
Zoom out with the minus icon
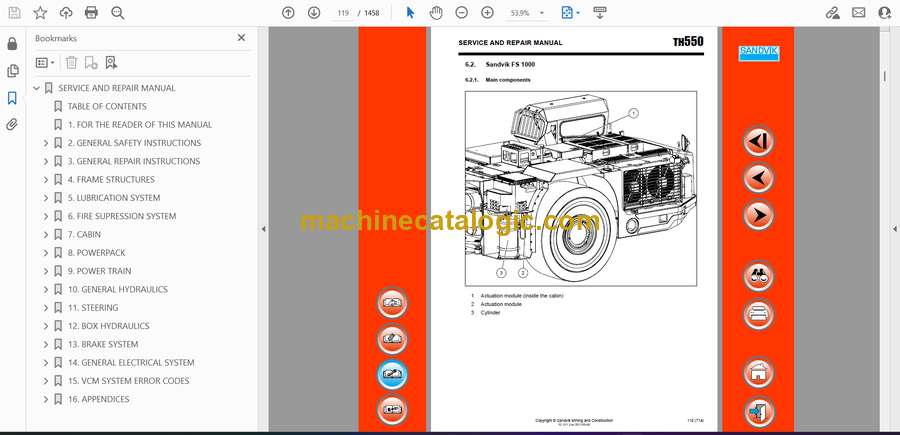click(x=461, y=13)
